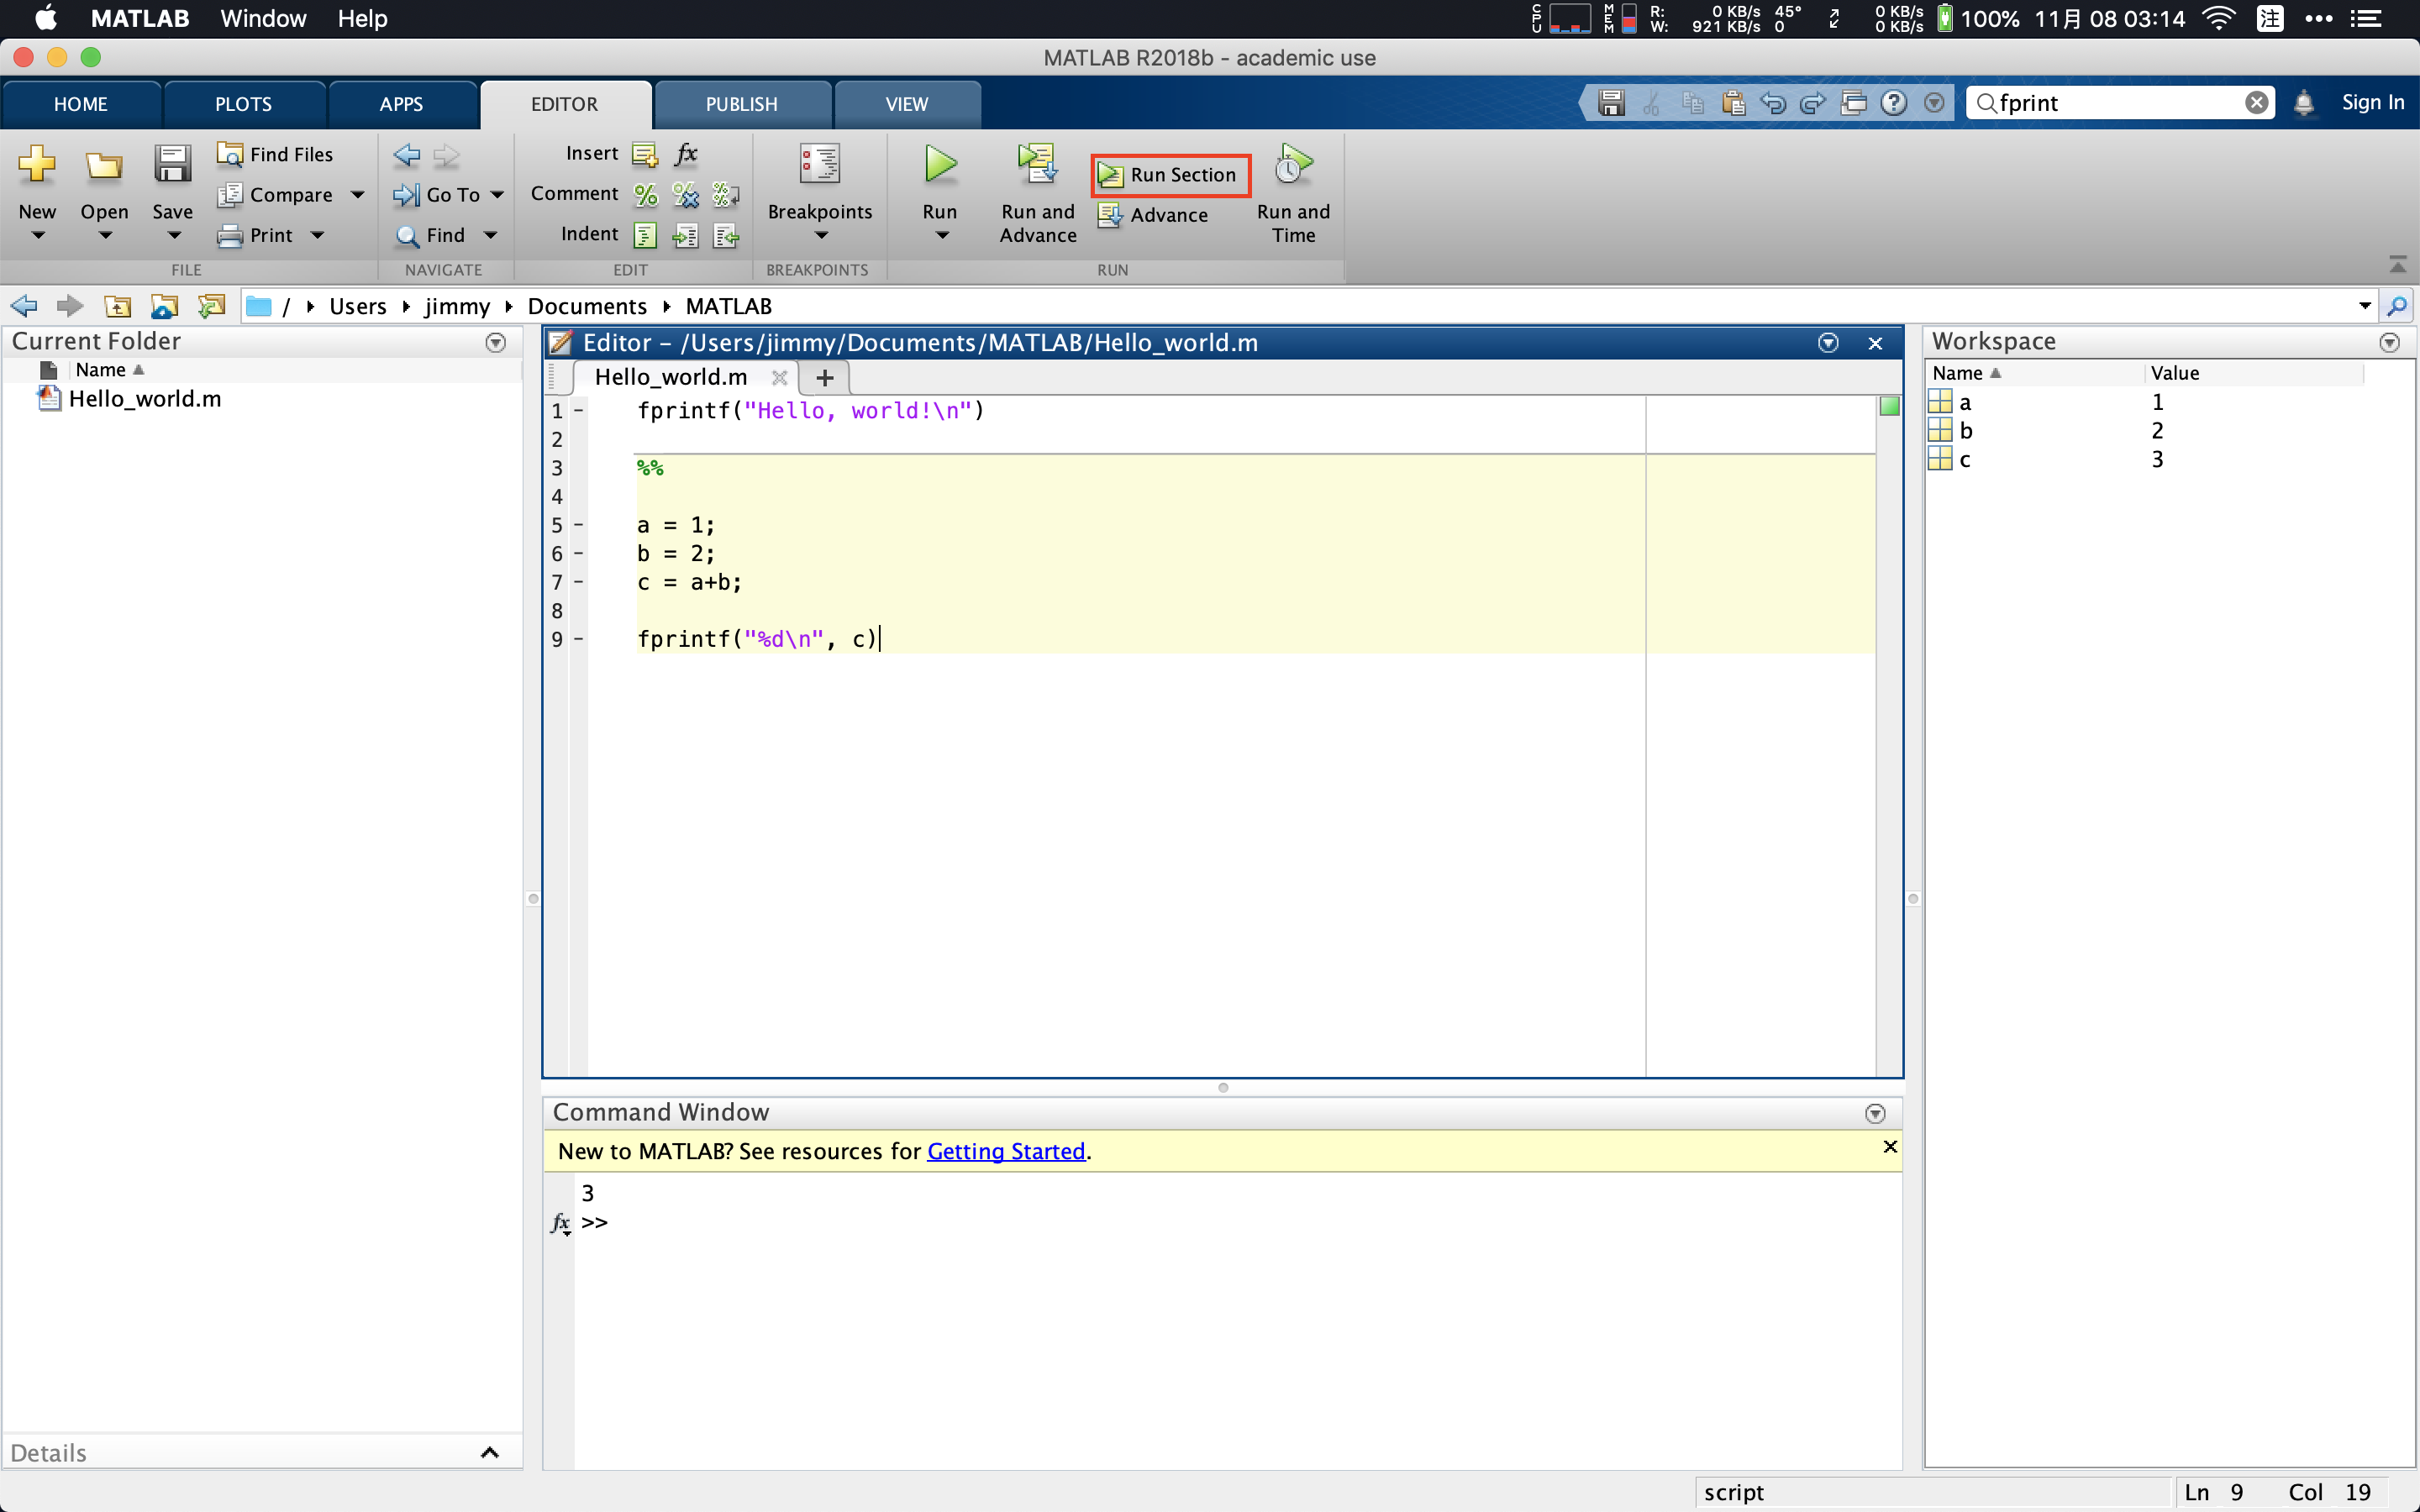Follow the Getting Started link
This screenshot has height=1512, width=2420.
tap(1005, 1151)
